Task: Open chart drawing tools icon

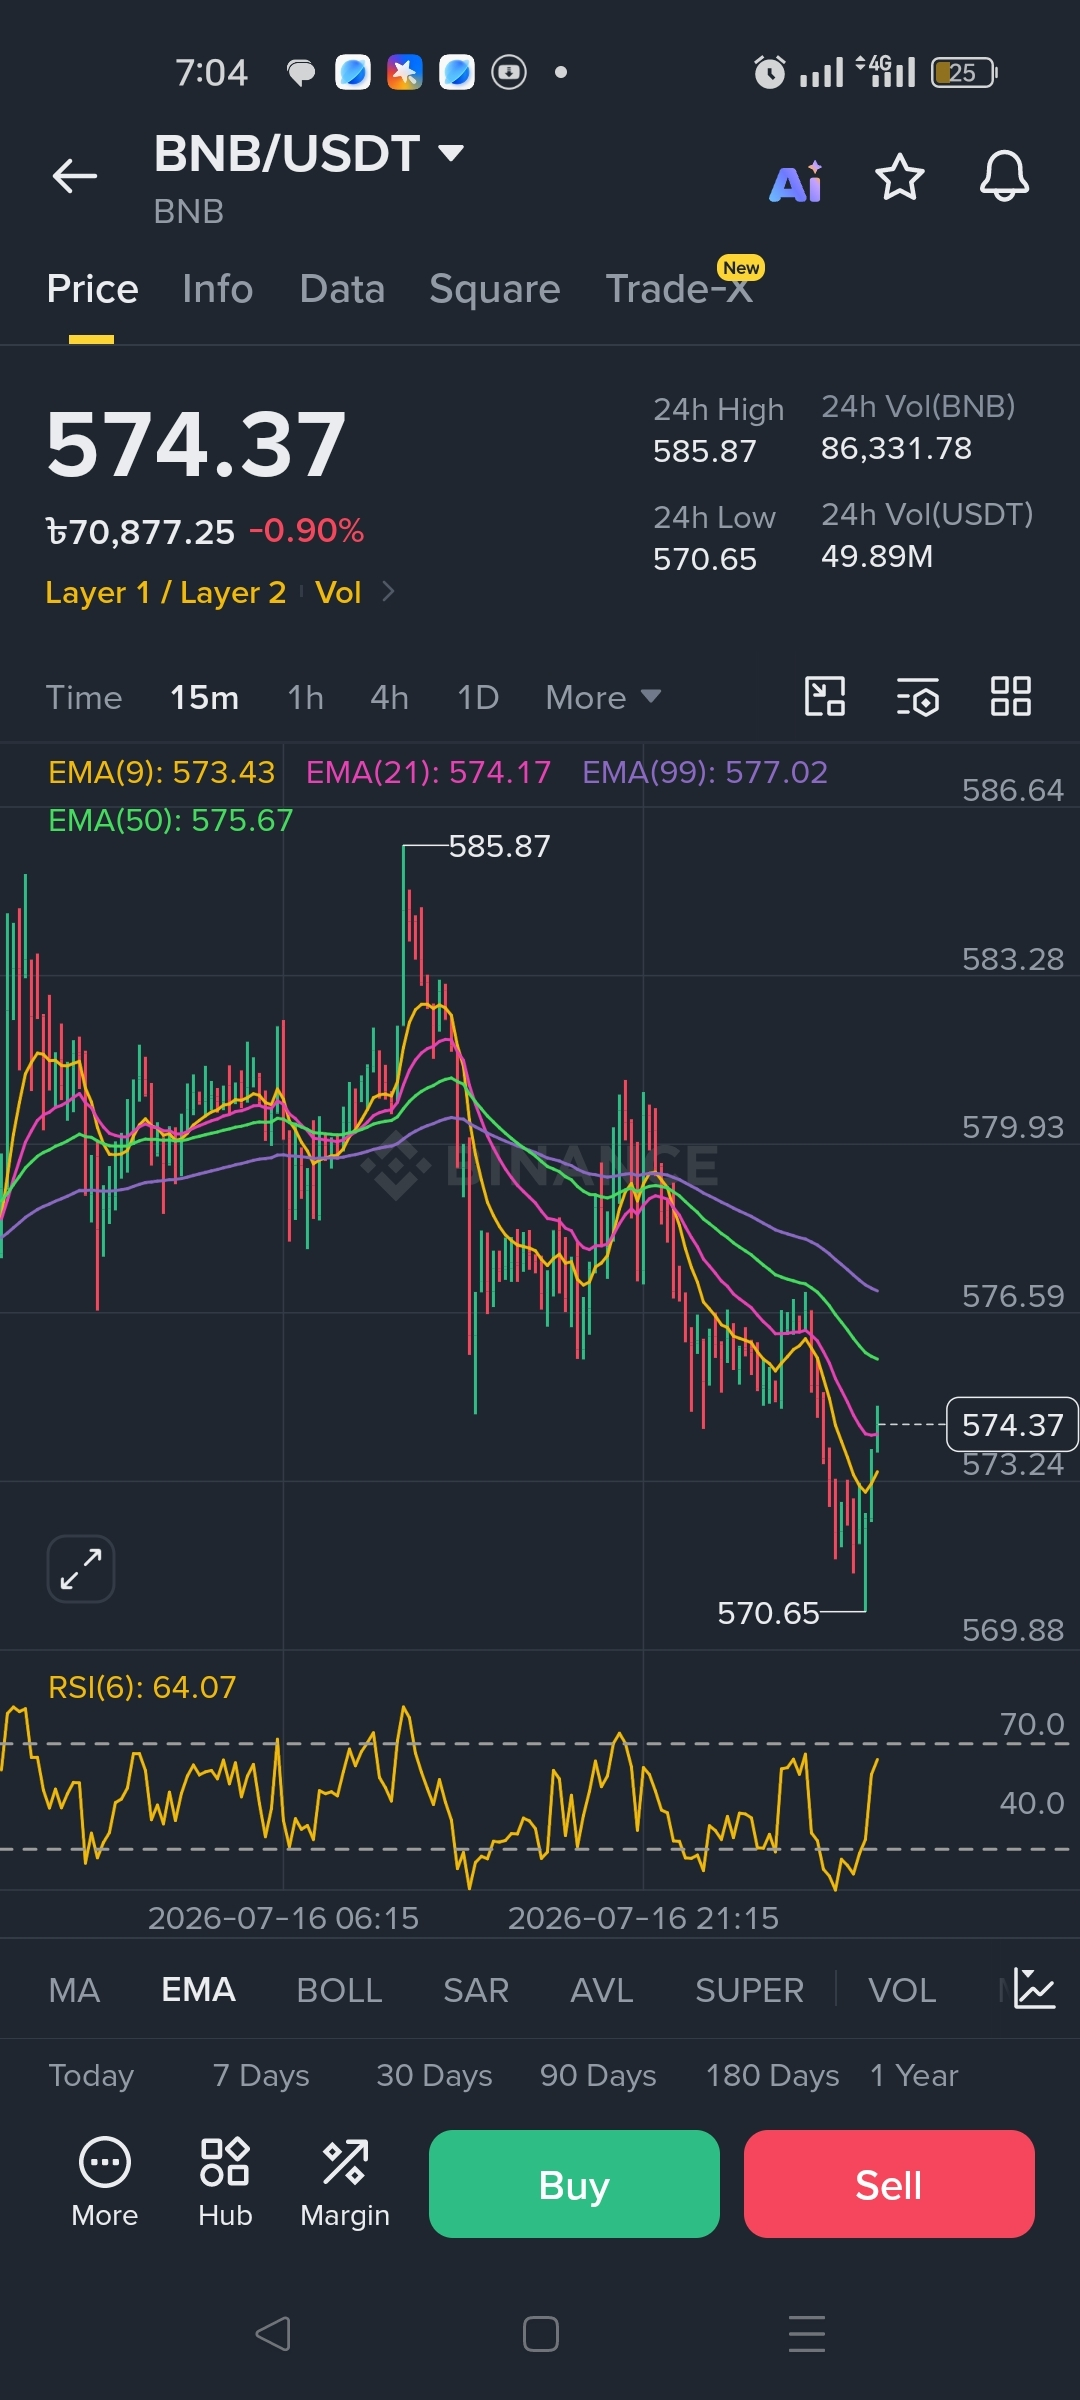Action: click(x=825, y=696)
